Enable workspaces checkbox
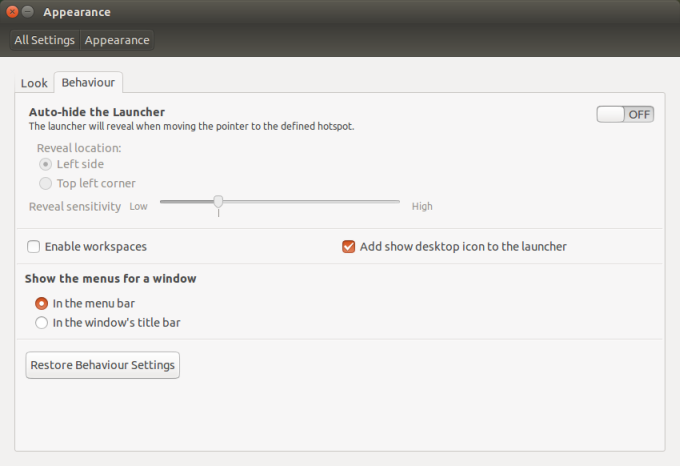The width and height of the screenshot is (680, 466). click(34, 246)
